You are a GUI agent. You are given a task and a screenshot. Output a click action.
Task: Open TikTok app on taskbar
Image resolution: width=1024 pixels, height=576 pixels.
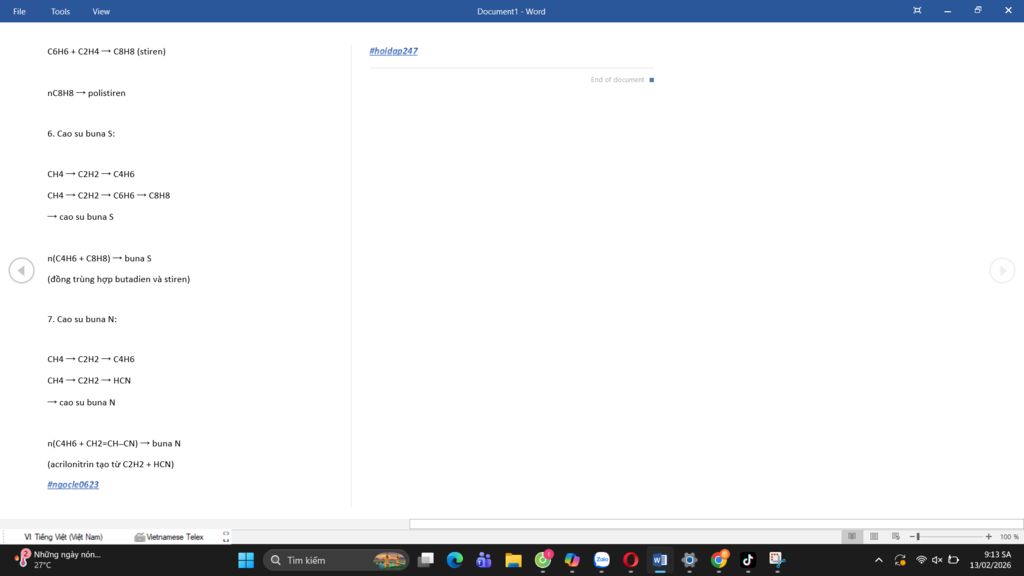tap(748, 560)
